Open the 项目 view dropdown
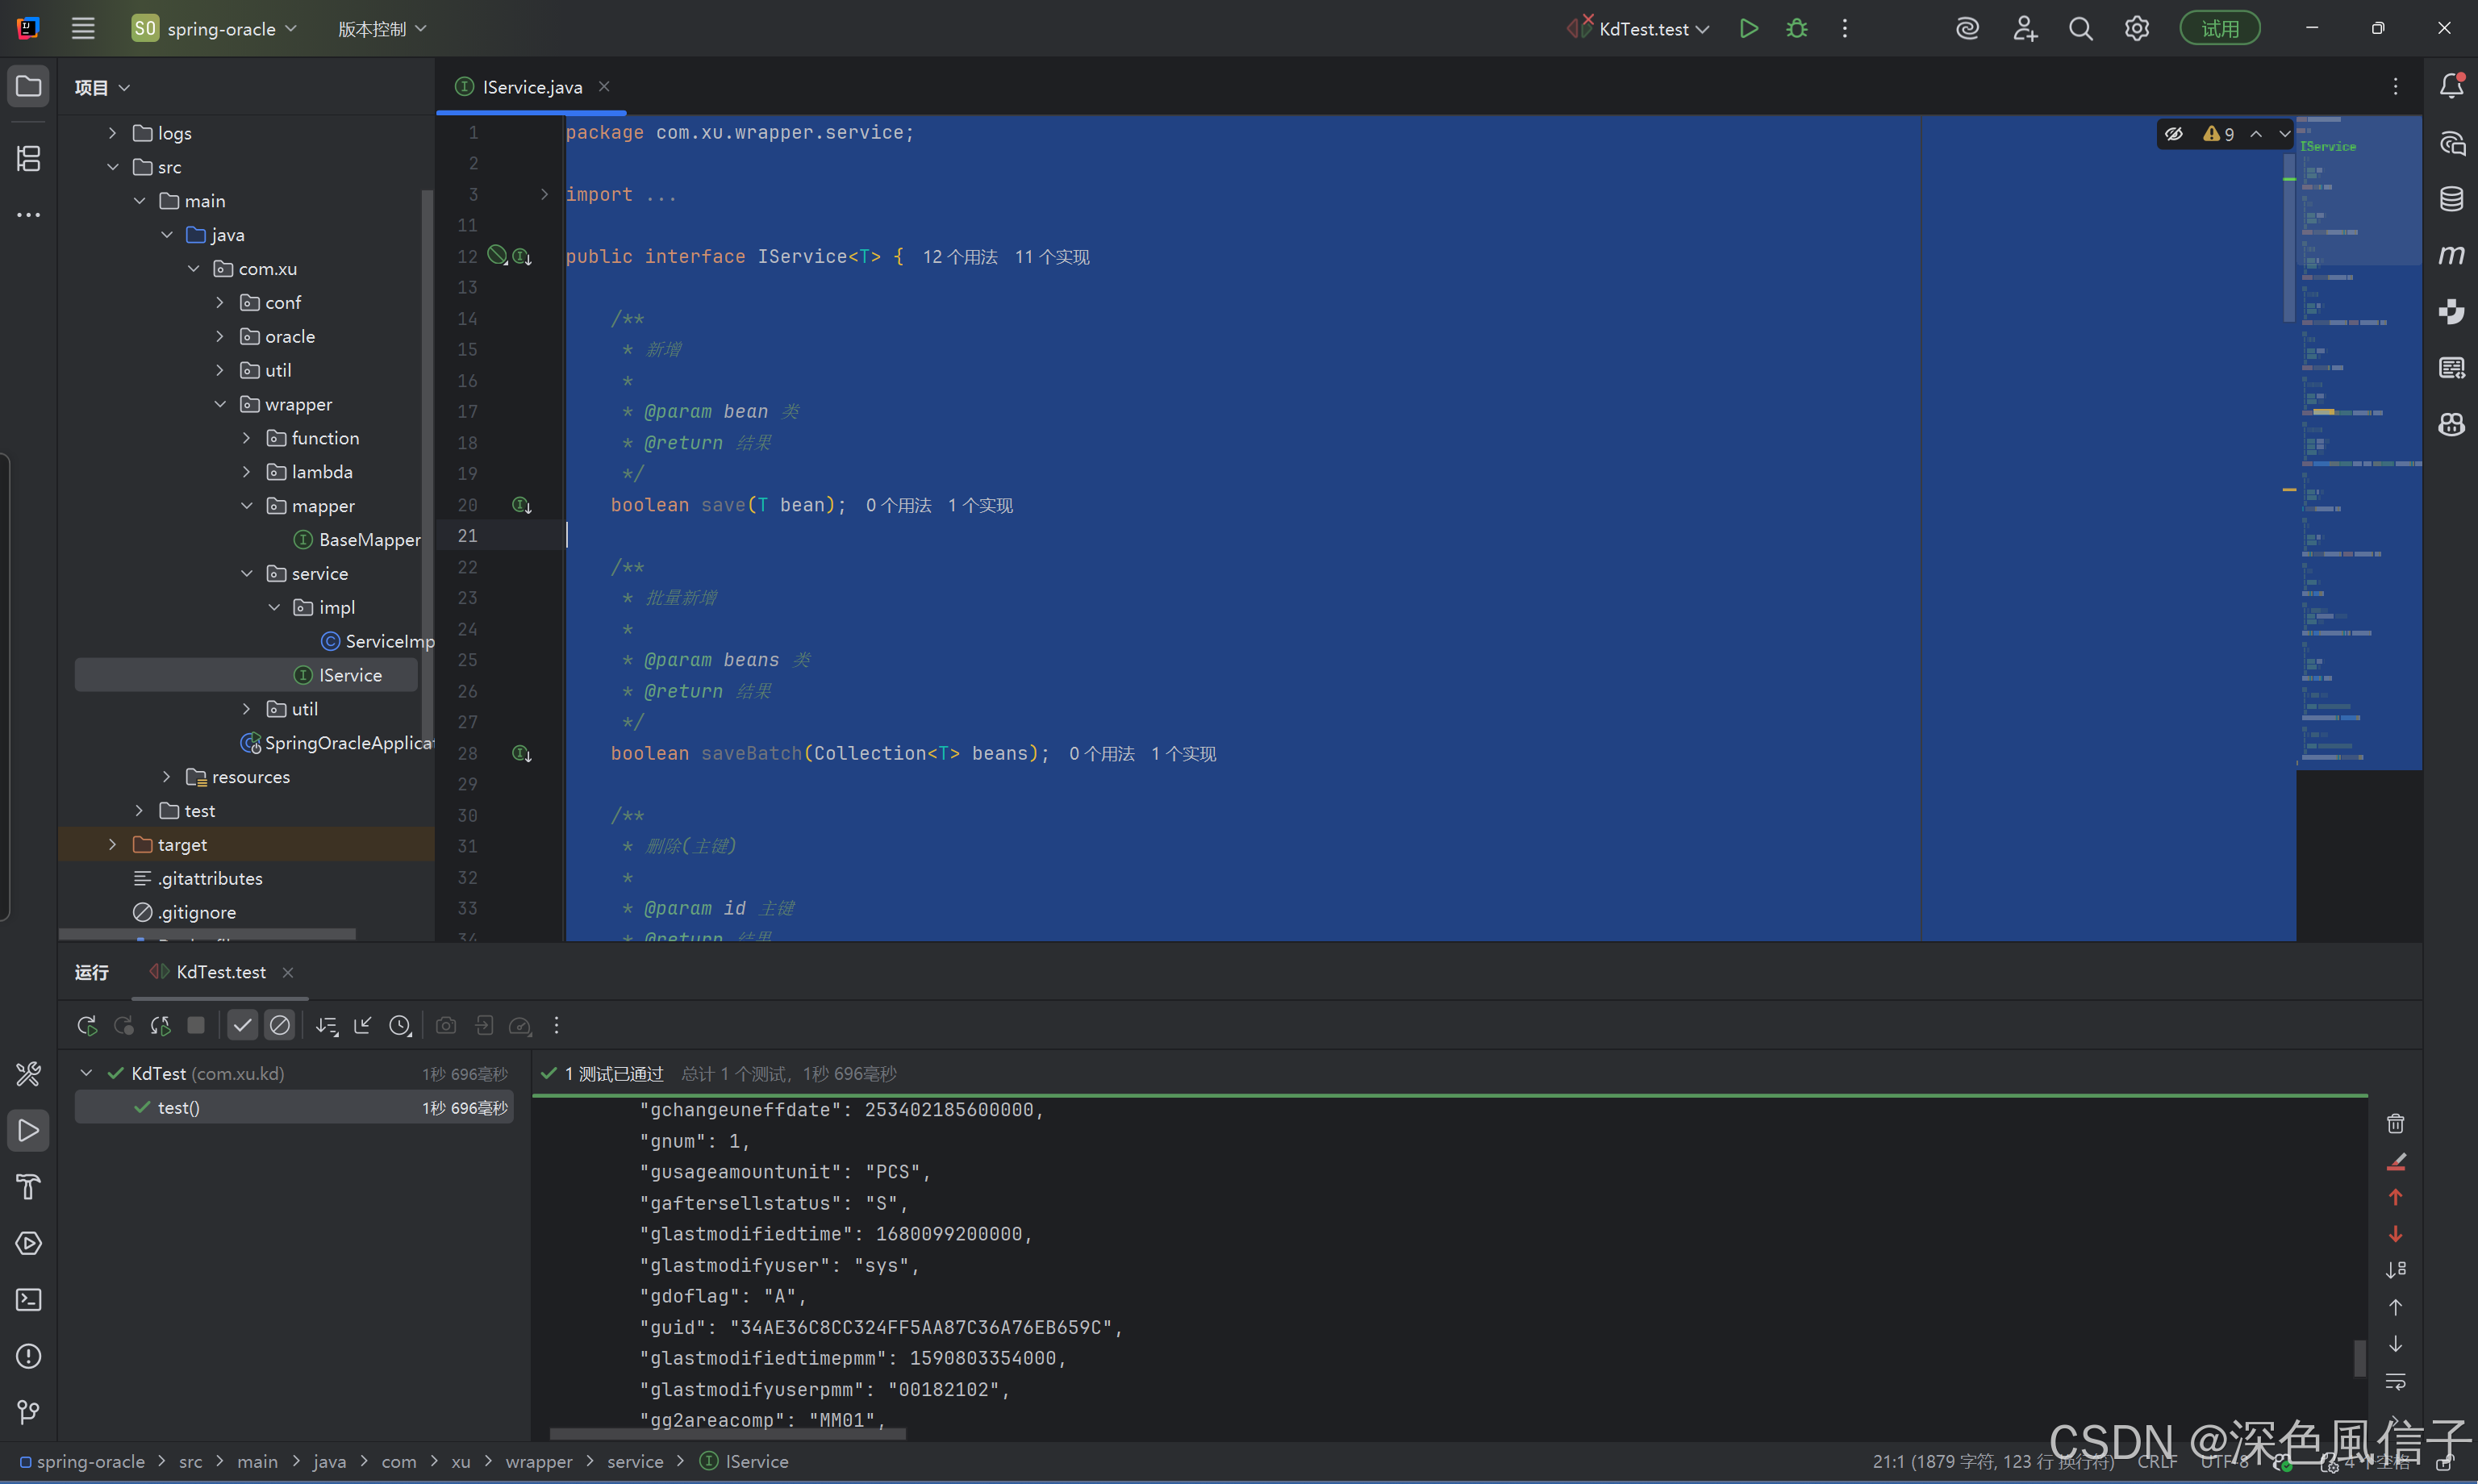 click(x=102, y=87)
